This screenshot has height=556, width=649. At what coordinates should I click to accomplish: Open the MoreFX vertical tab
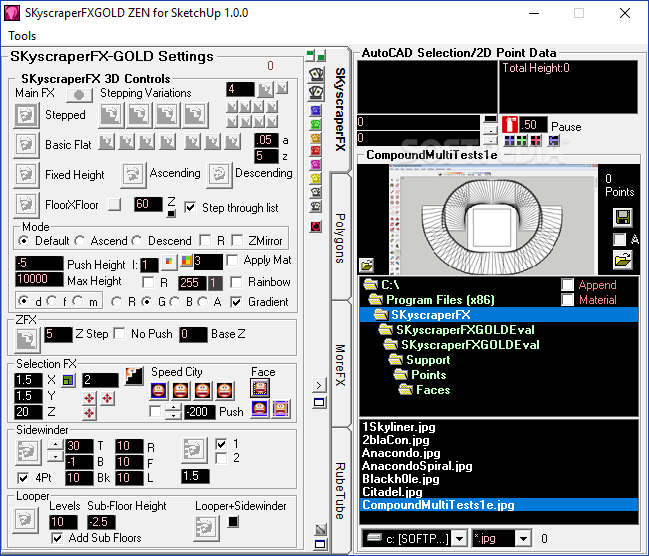tap(340, 365)
